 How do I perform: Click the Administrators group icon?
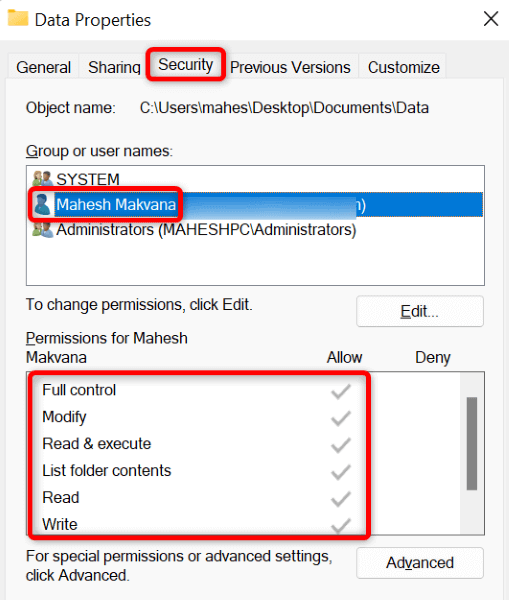(x=42, y=230)
